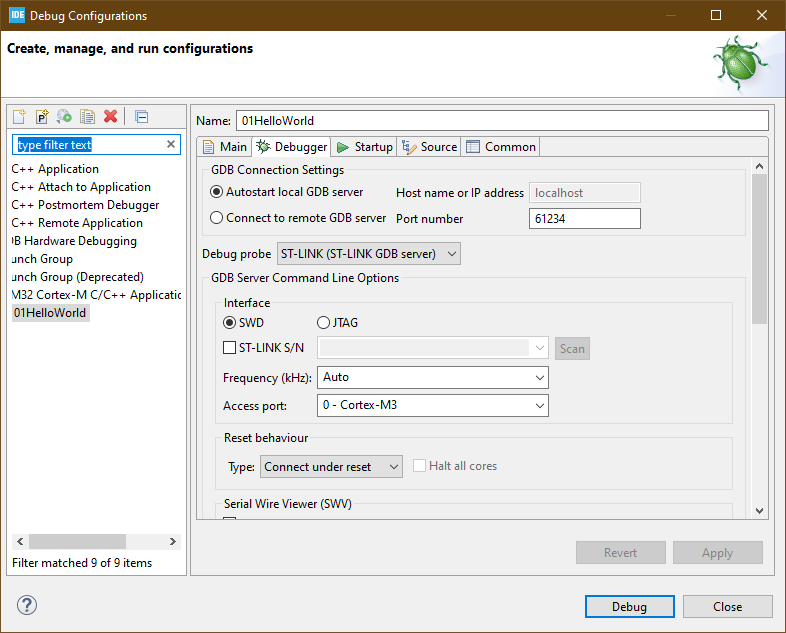The image size is (786, 633).
Task: Switch to the Startup tab
Action: (x=365, y=147)
